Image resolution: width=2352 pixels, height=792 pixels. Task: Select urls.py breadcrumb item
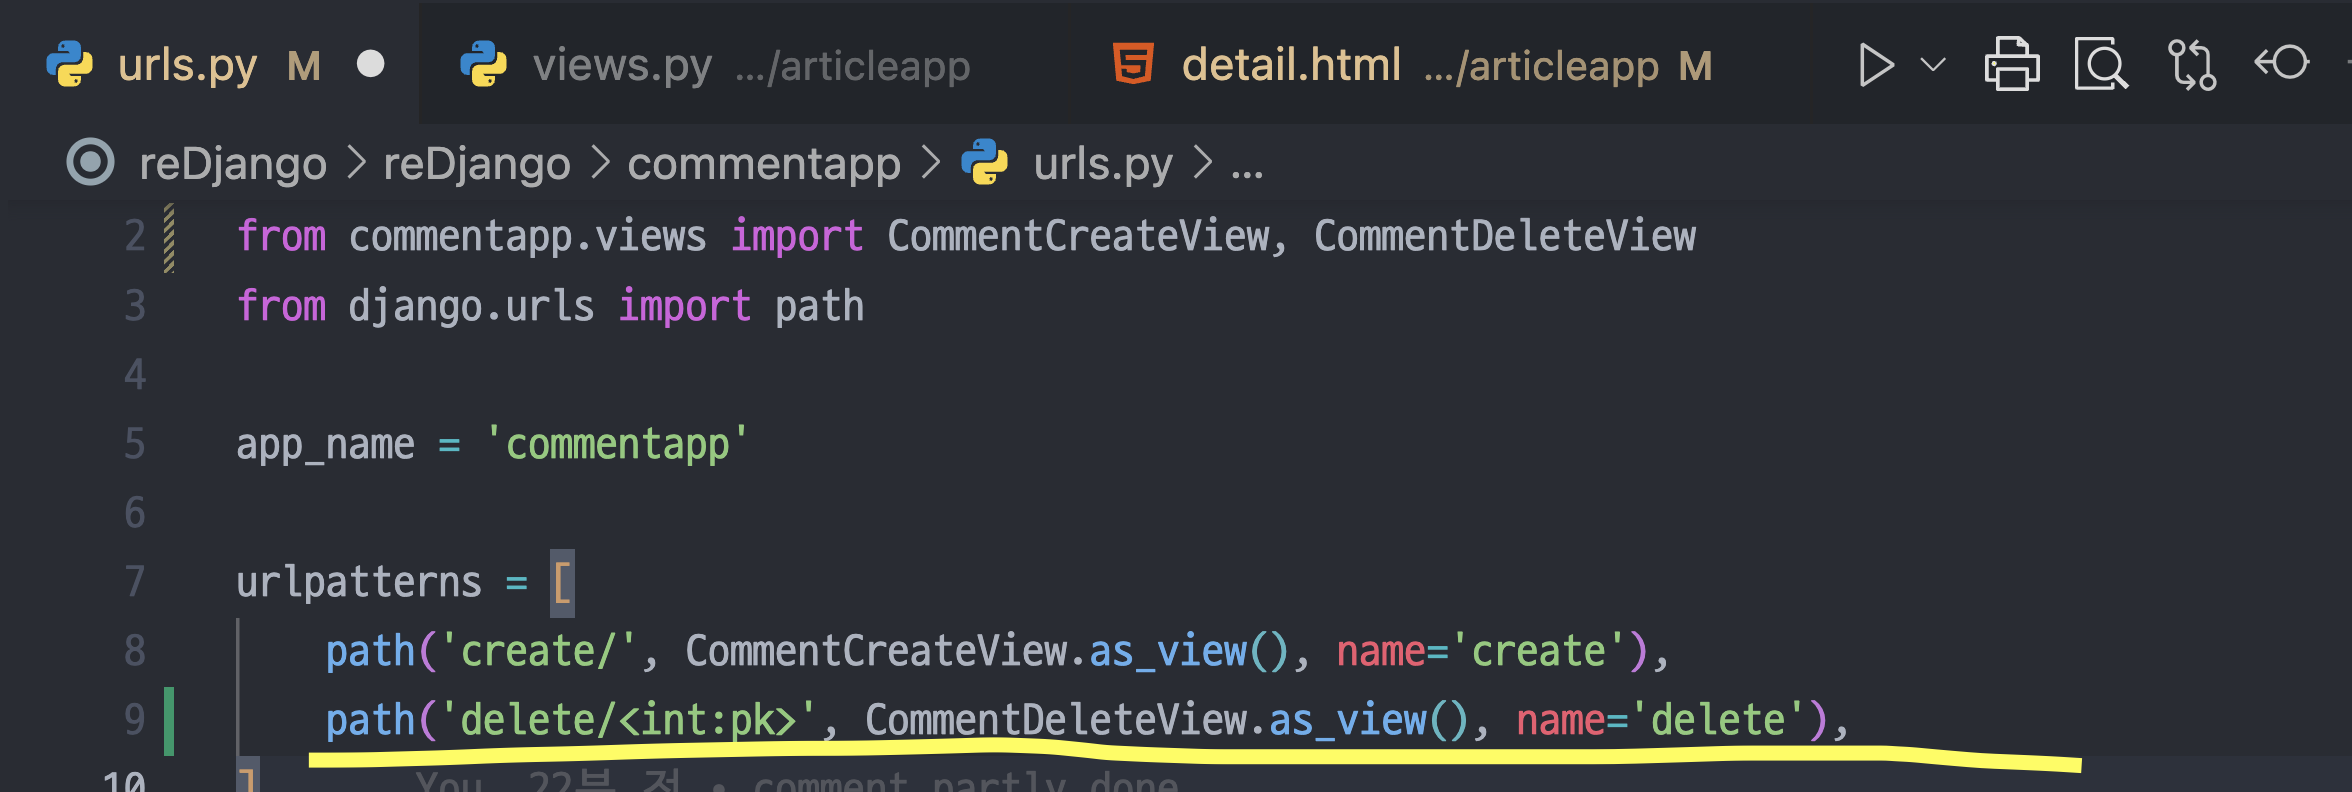[1102, 164]
